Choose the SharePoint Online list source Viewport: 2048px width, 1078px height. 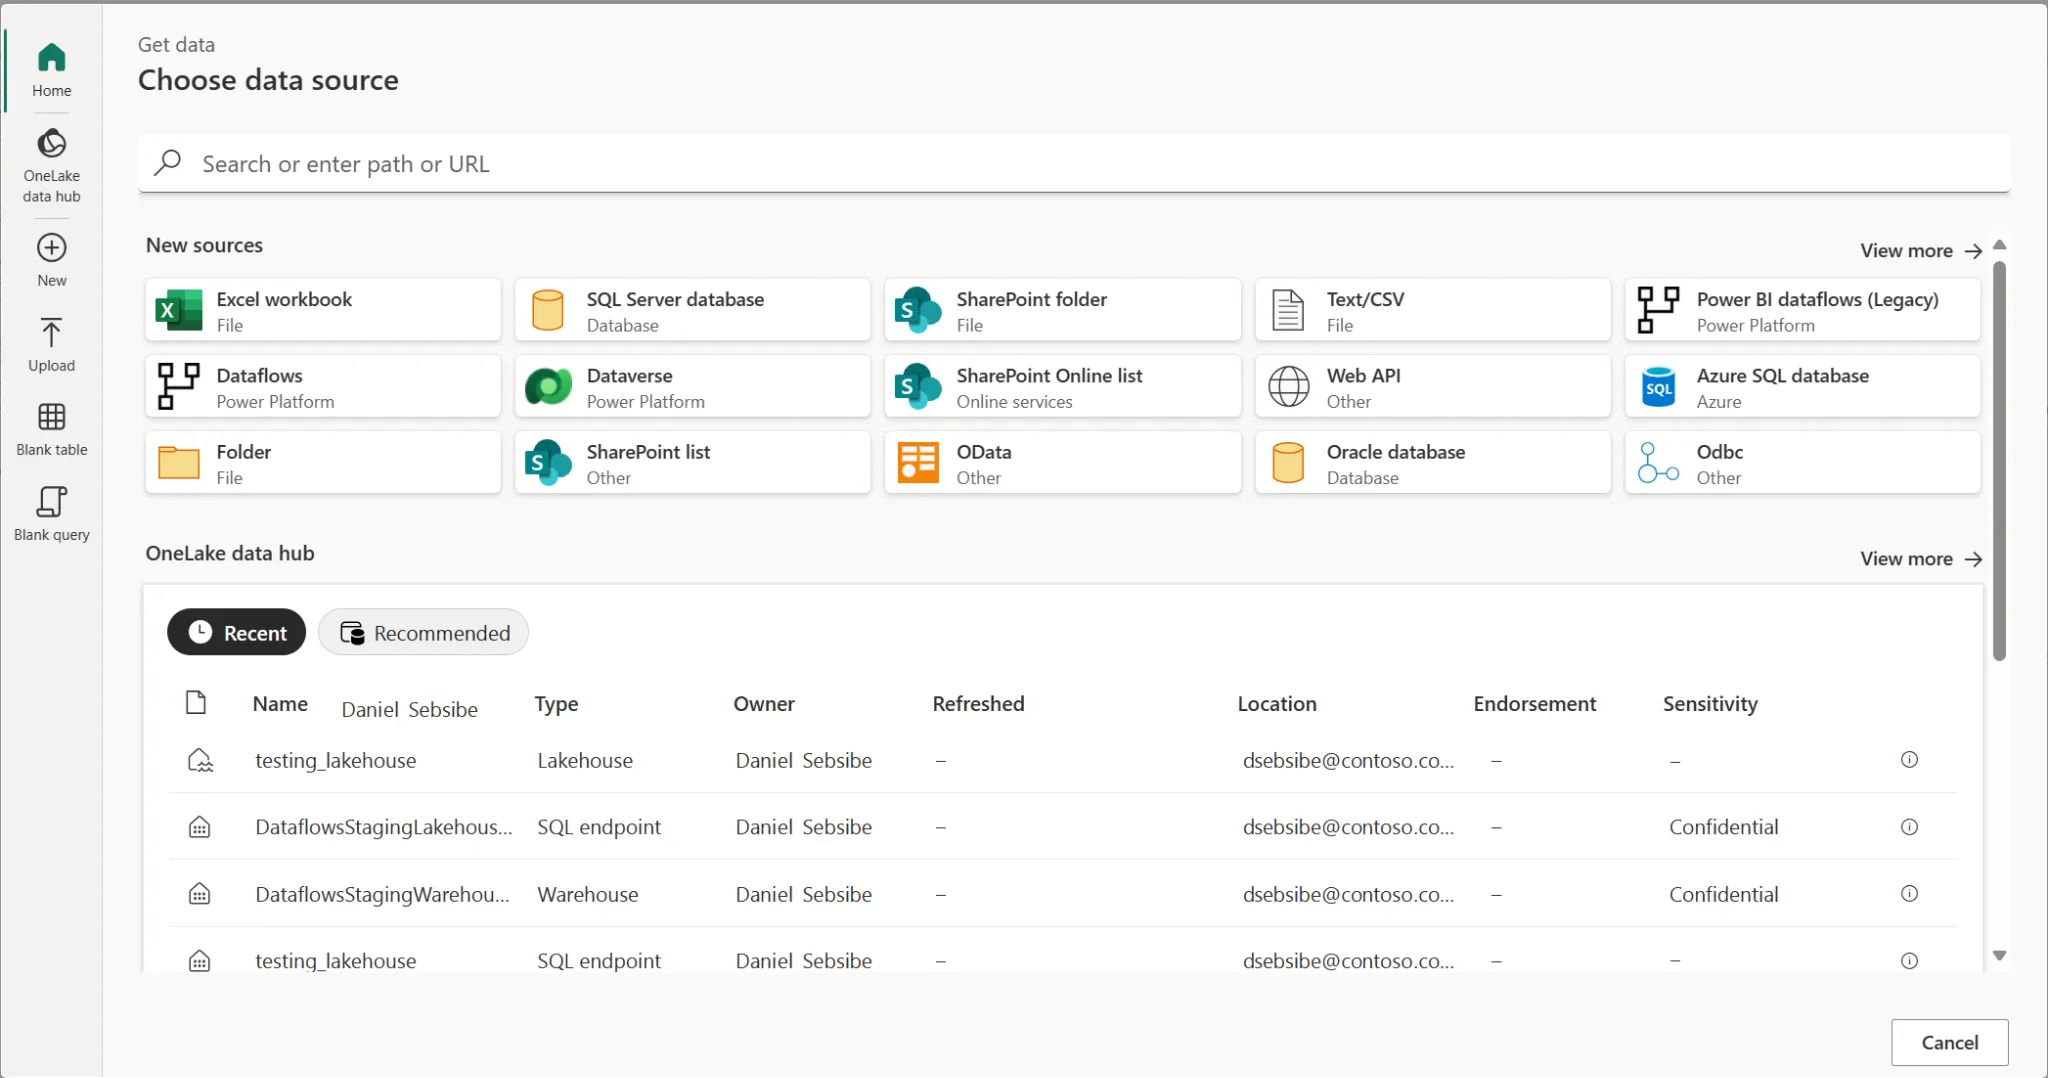[1063, 387]
